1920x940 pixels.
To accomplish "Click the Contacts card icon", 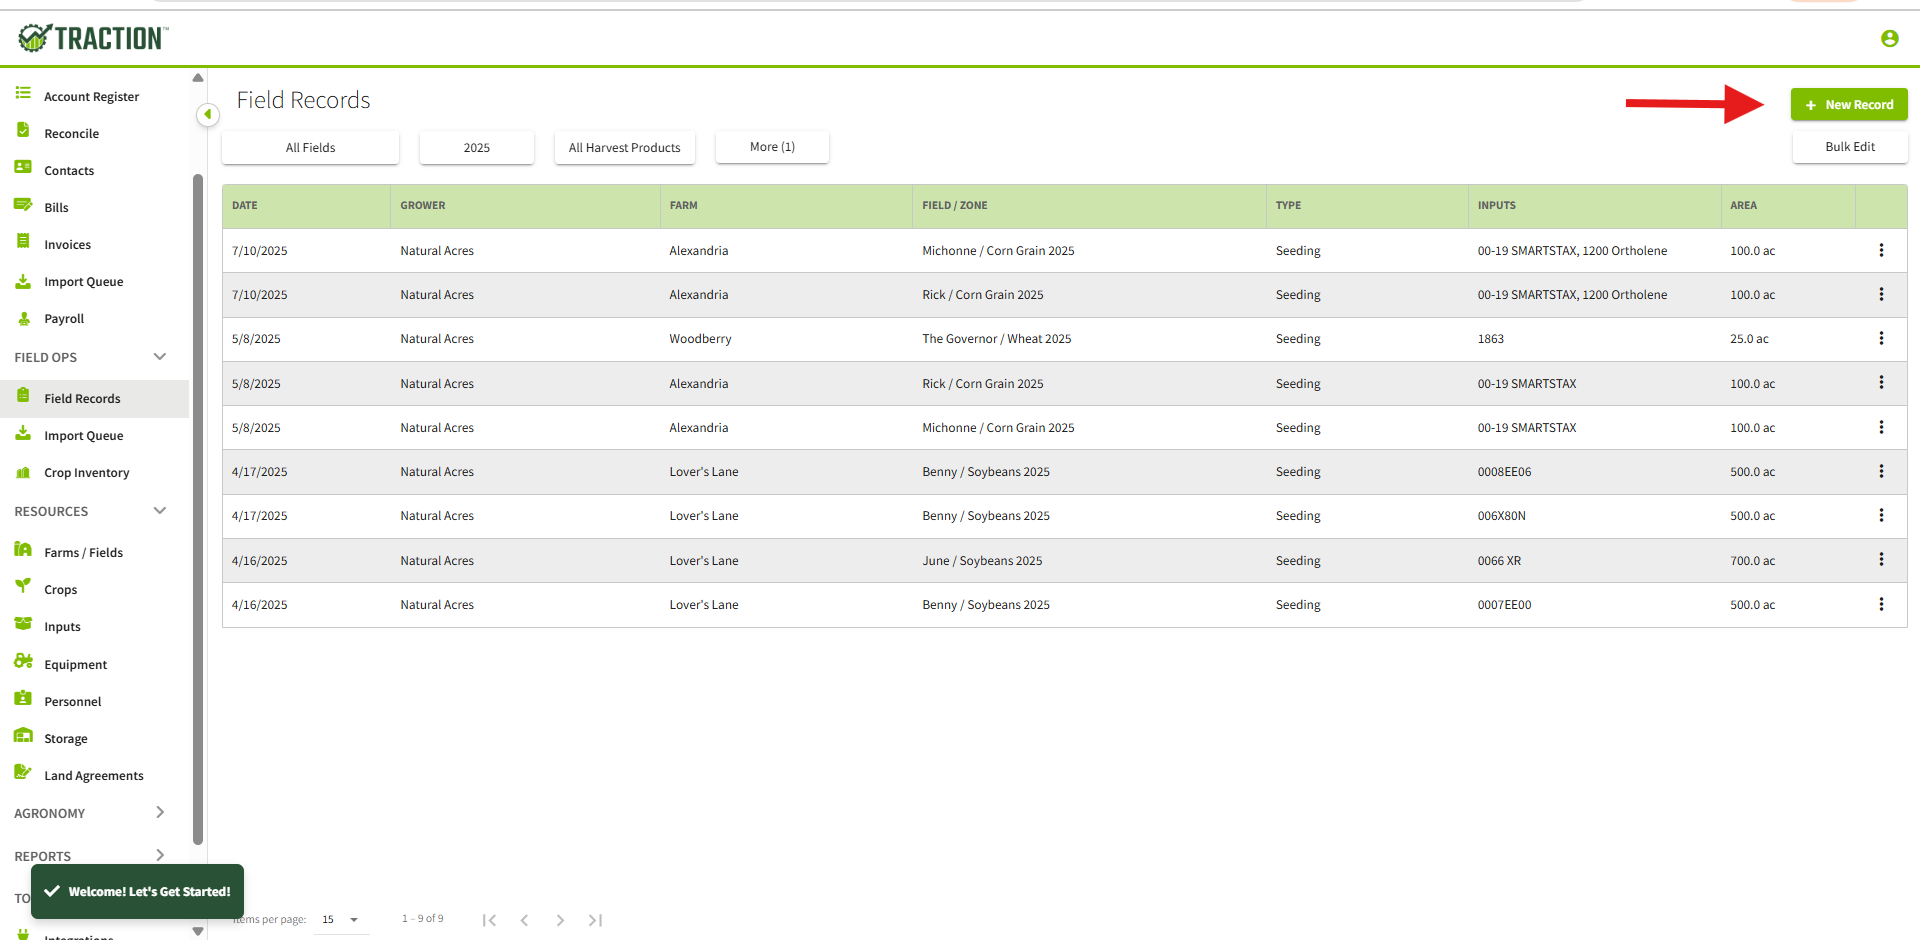I will (23, 167).
